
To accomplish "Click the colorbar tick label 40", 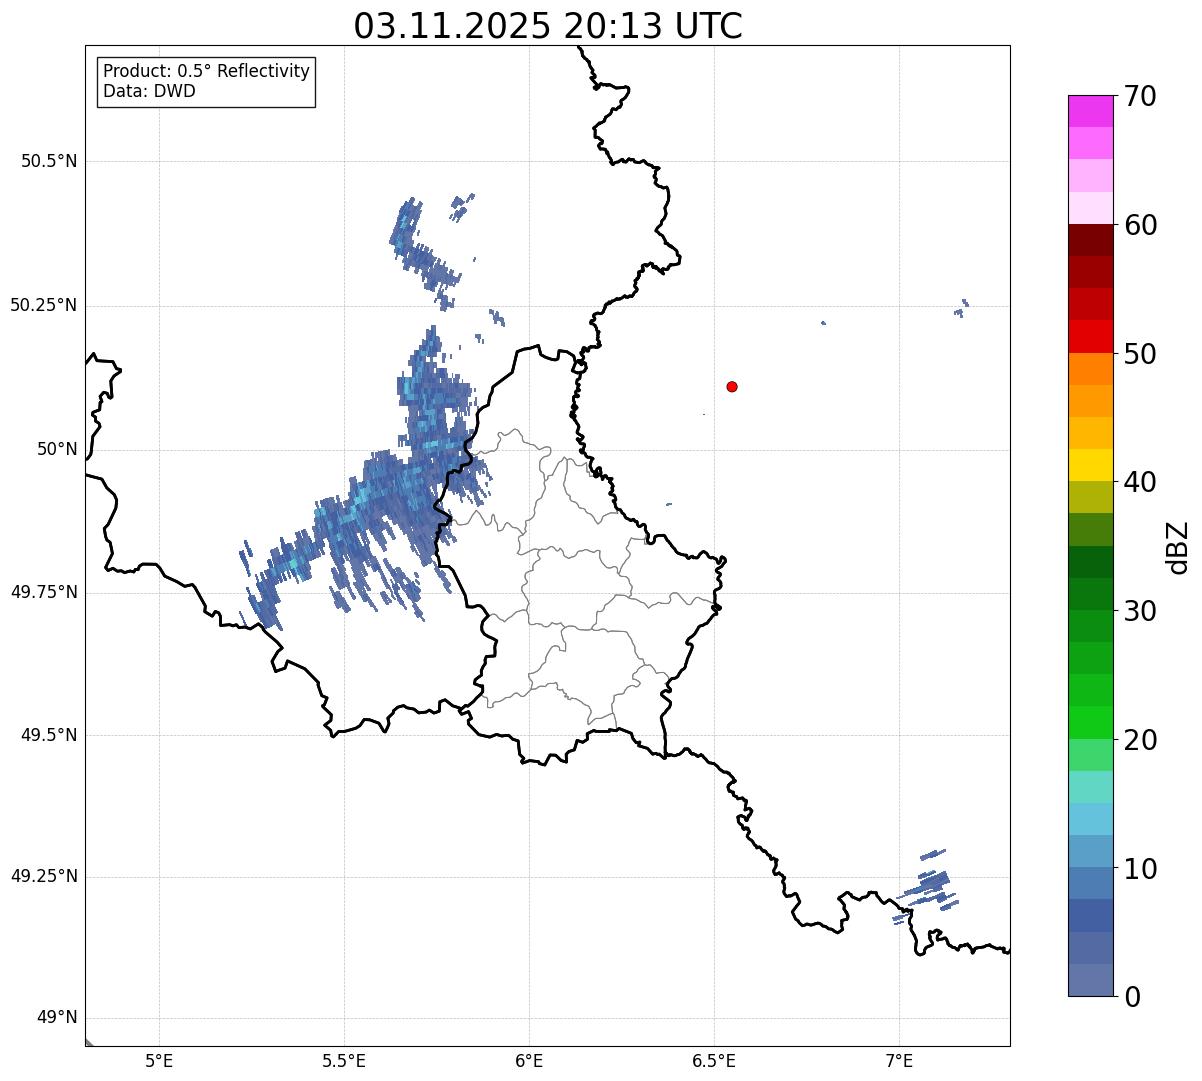I will click(x=1140, y=482).
